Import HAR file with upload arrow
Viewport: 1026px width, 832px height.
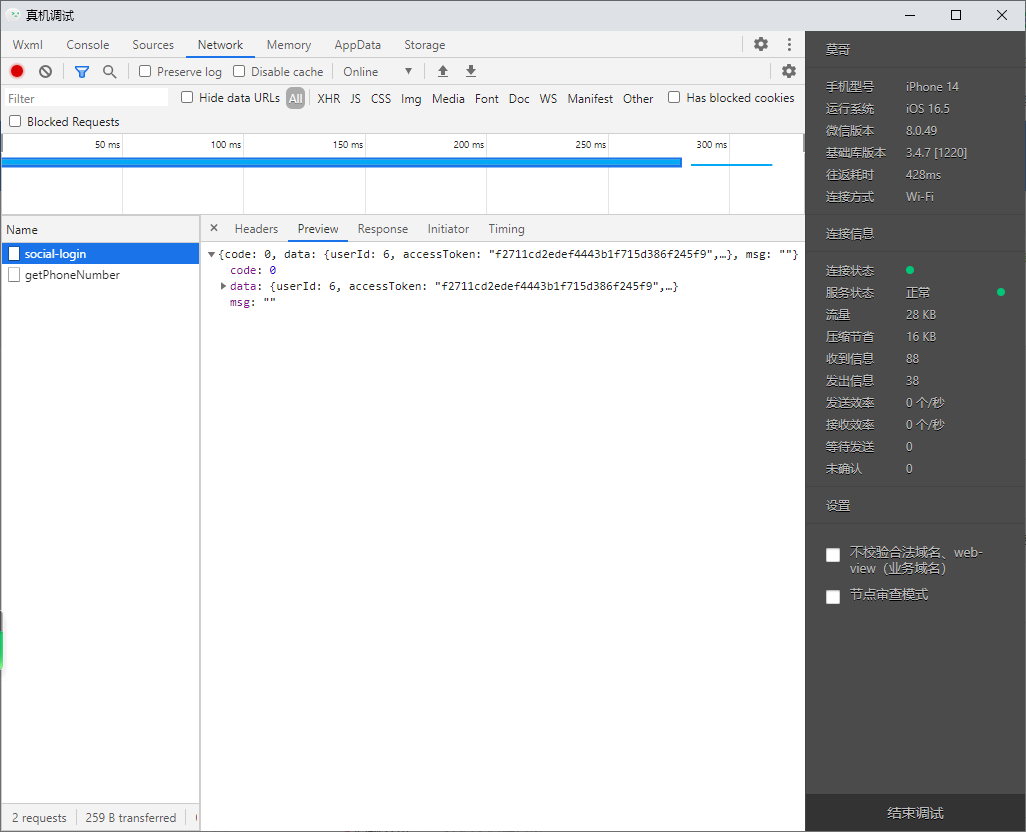coord(443,71)
